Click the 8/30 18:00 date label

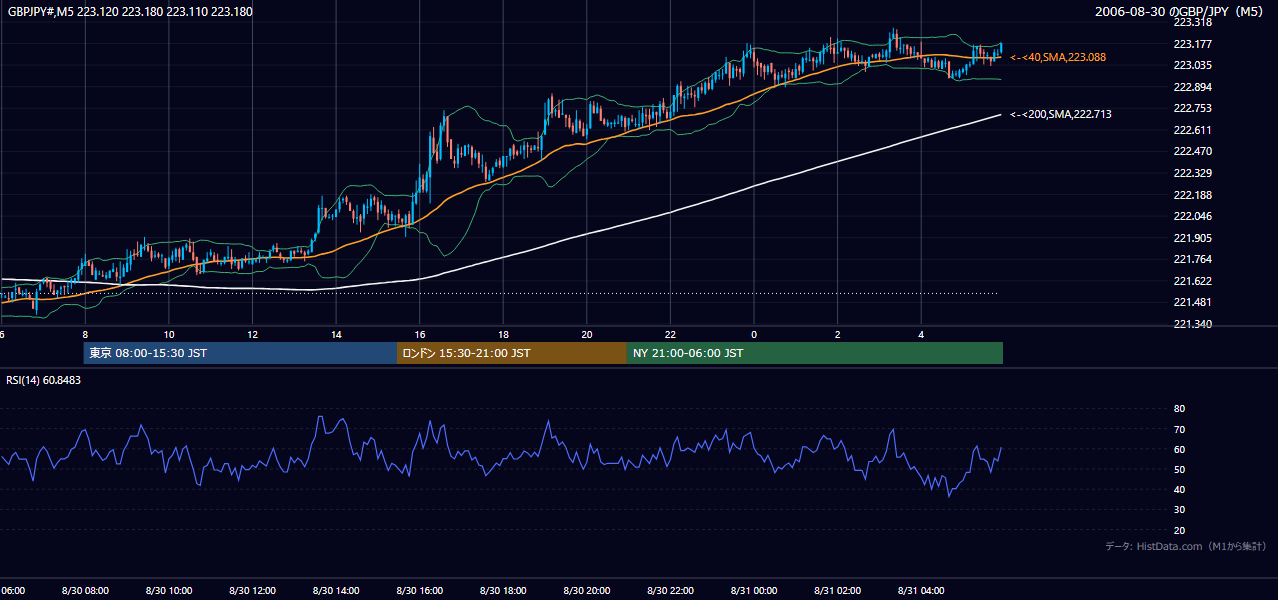503,590
